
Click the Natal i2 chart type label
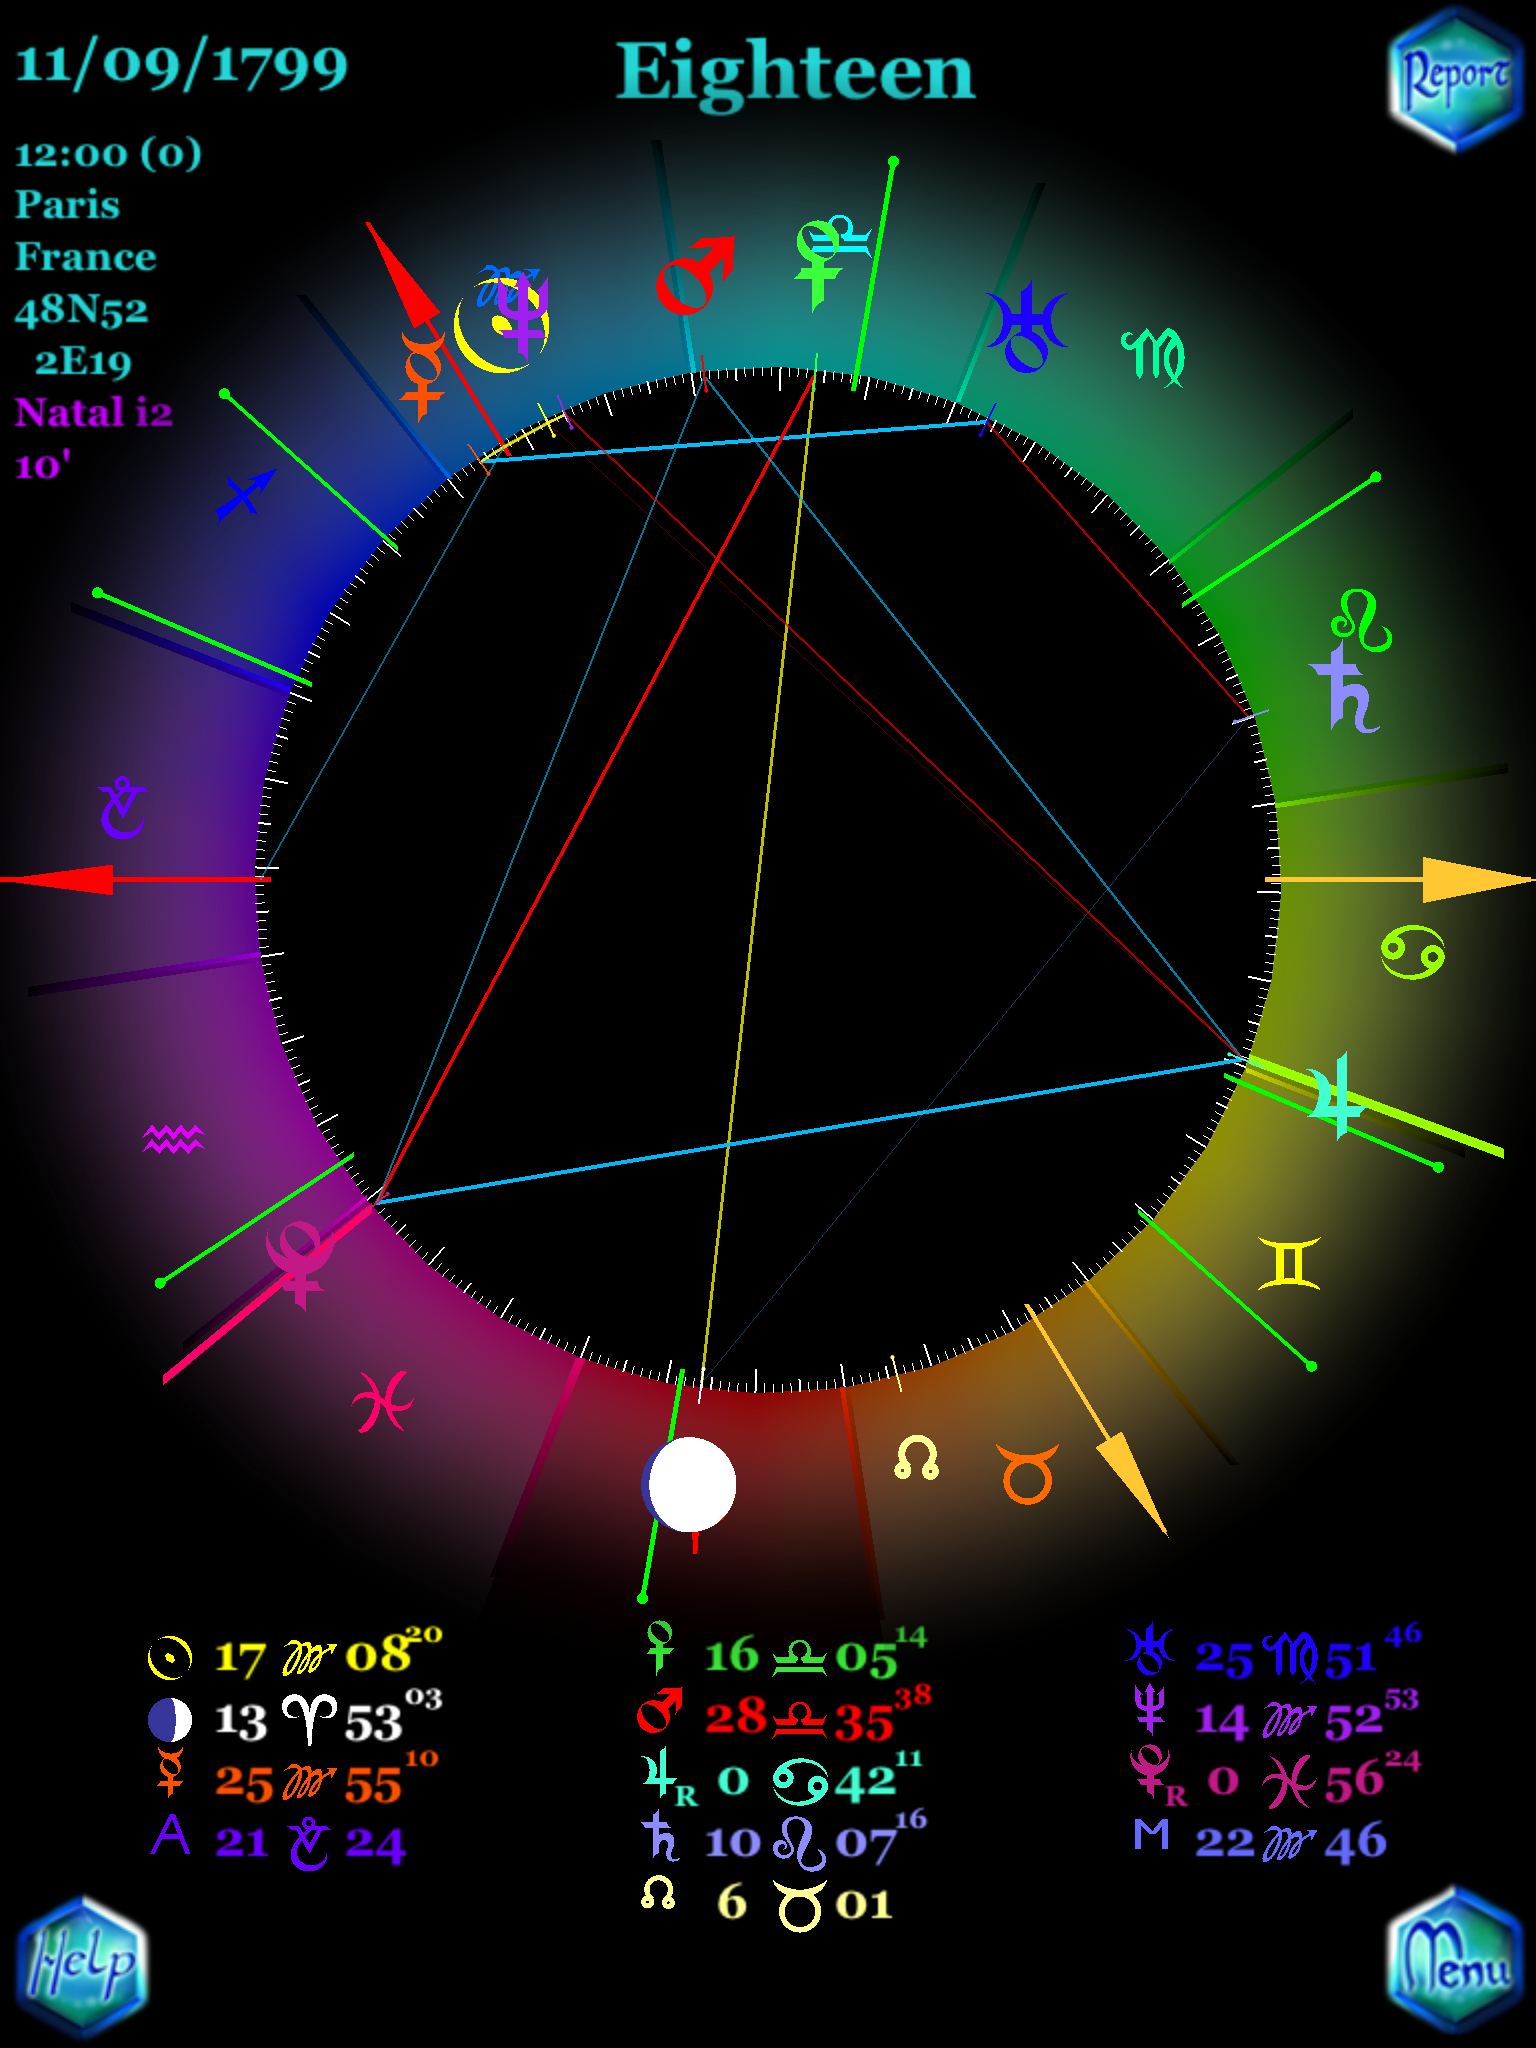tap(93, 412)
